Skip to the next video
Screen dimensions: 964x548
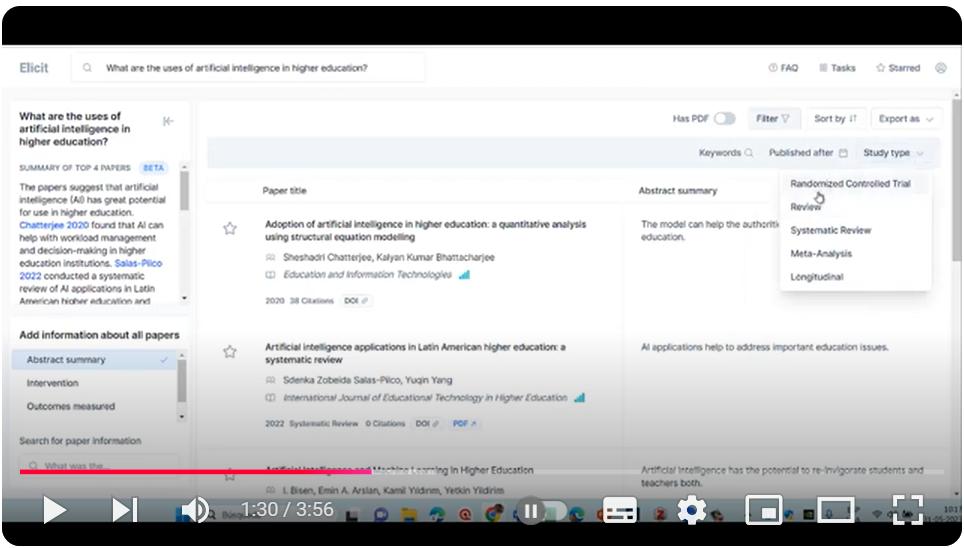(124, 510)
